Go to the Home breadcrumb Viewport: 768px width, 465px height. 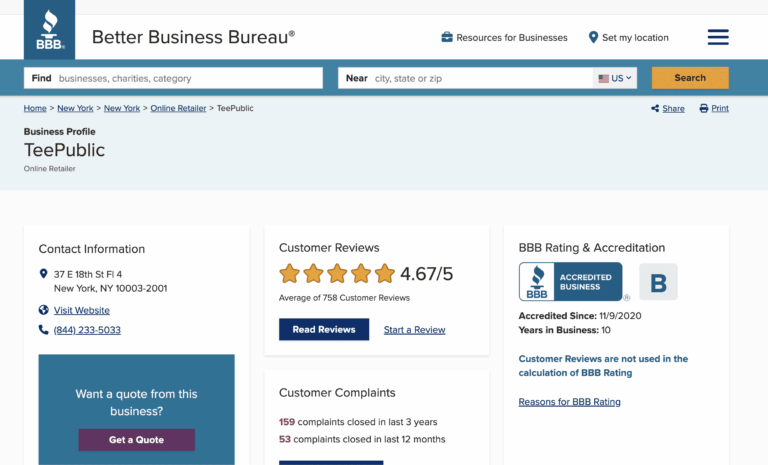pyautogui.click(x=35, y=108)
